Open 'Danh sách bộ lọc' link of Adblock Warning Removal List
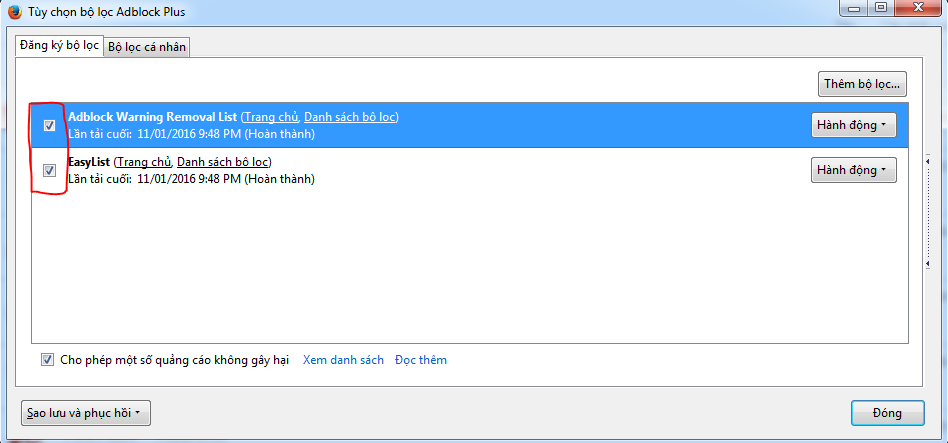 tap(349, 117)
